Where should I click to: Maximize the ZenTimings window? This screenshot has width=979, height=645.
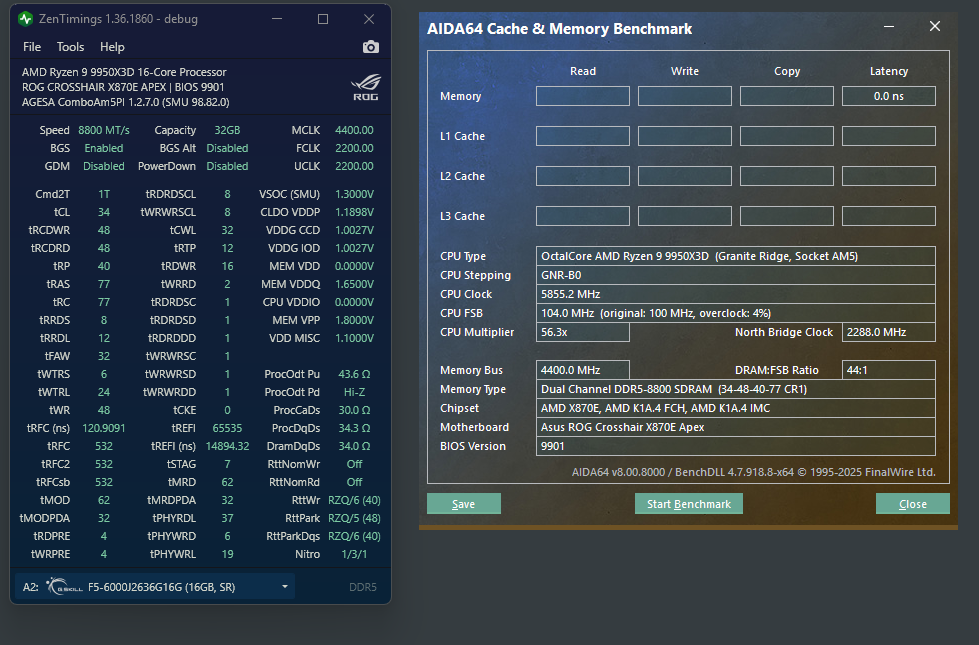323,19
